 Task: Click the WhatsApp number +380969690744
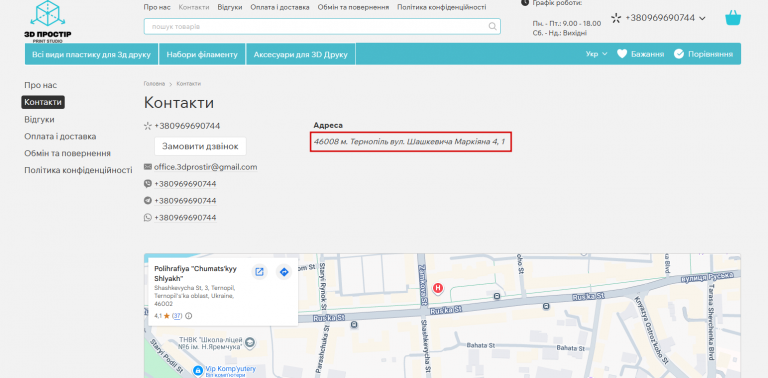[x=185, y=217]
